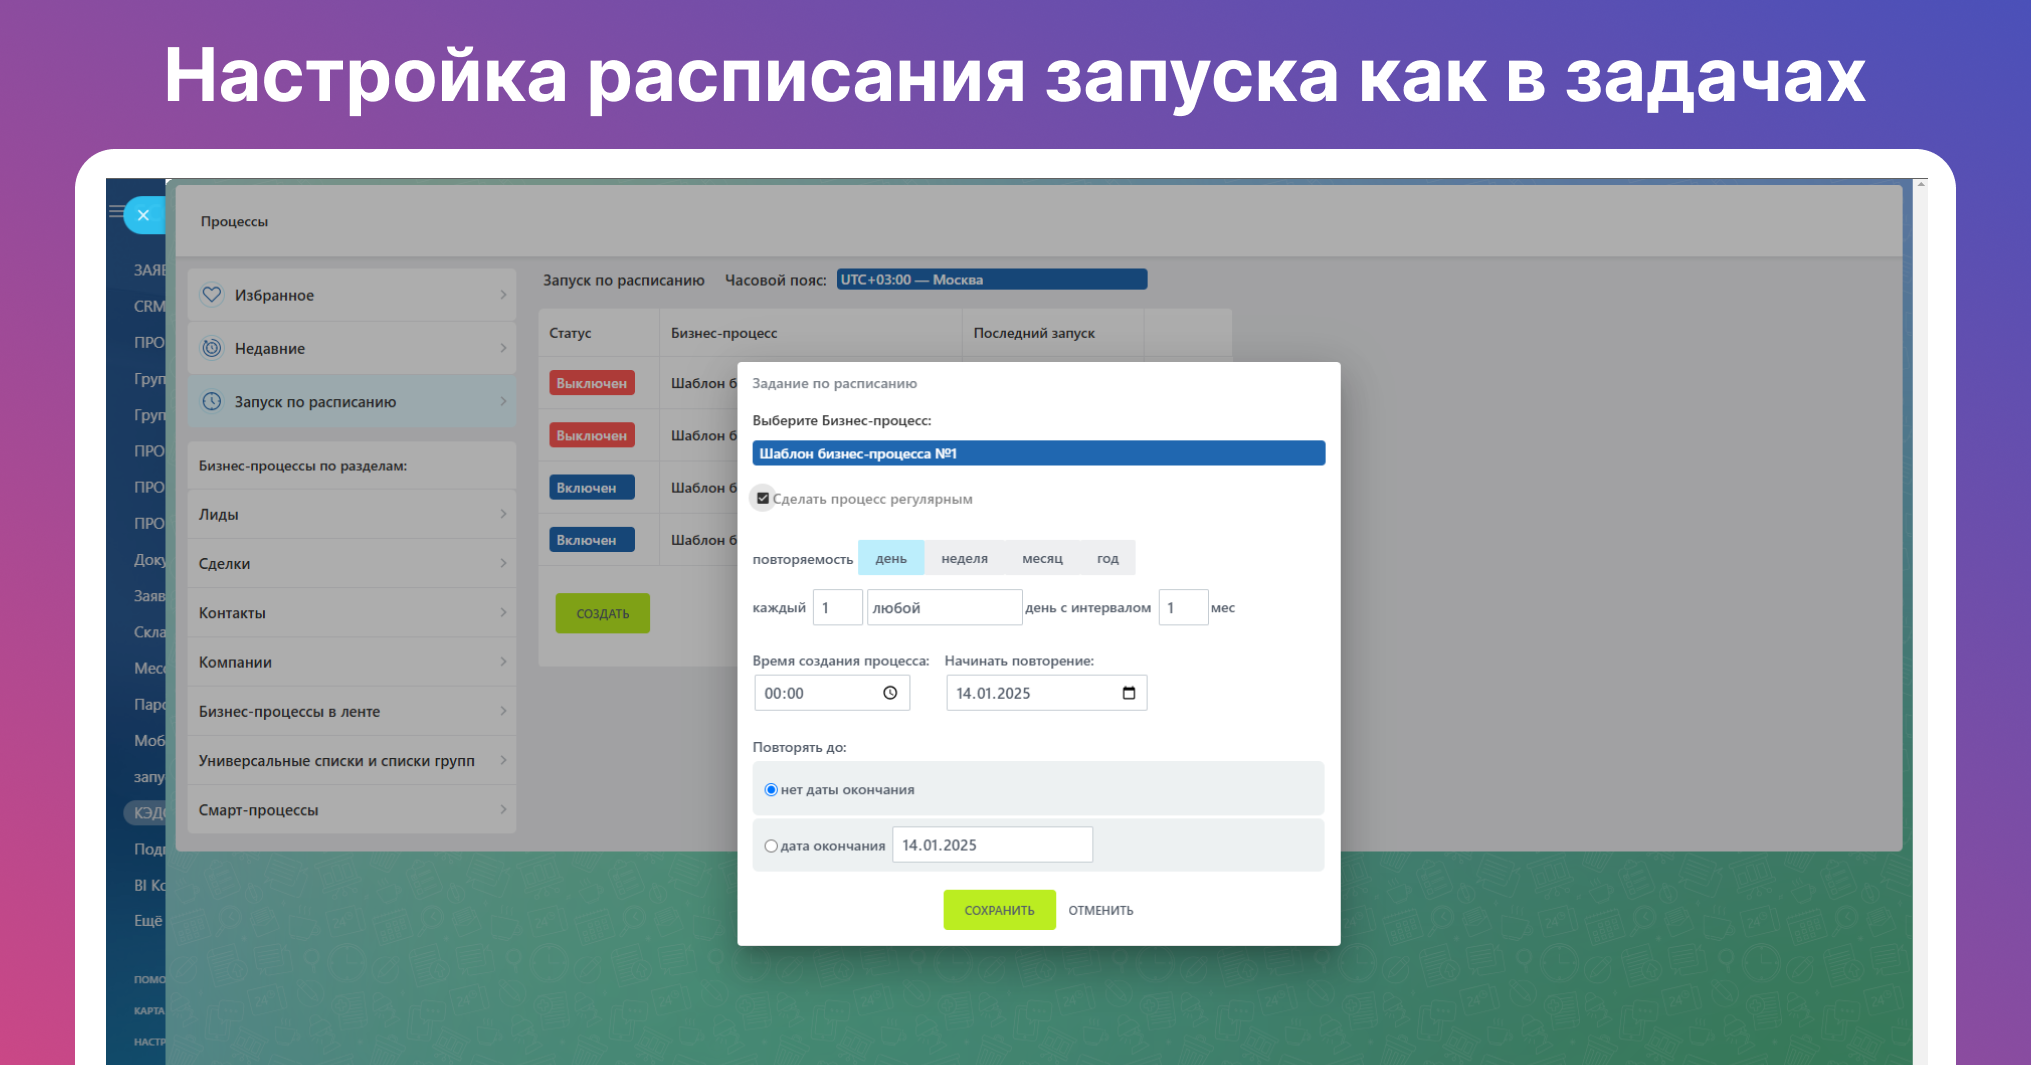Click the recent icon beside Недавние

212,348
